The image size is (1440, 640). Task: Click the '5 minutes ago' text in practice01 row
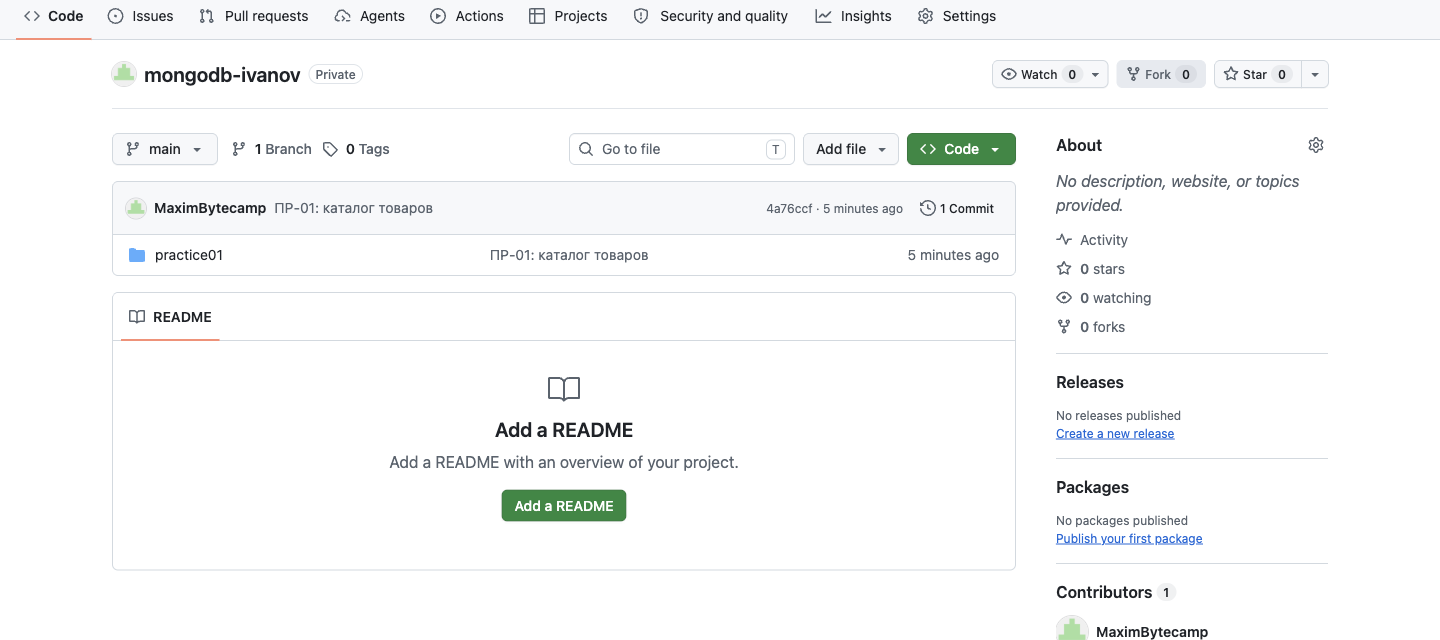[x=953, y=255]
